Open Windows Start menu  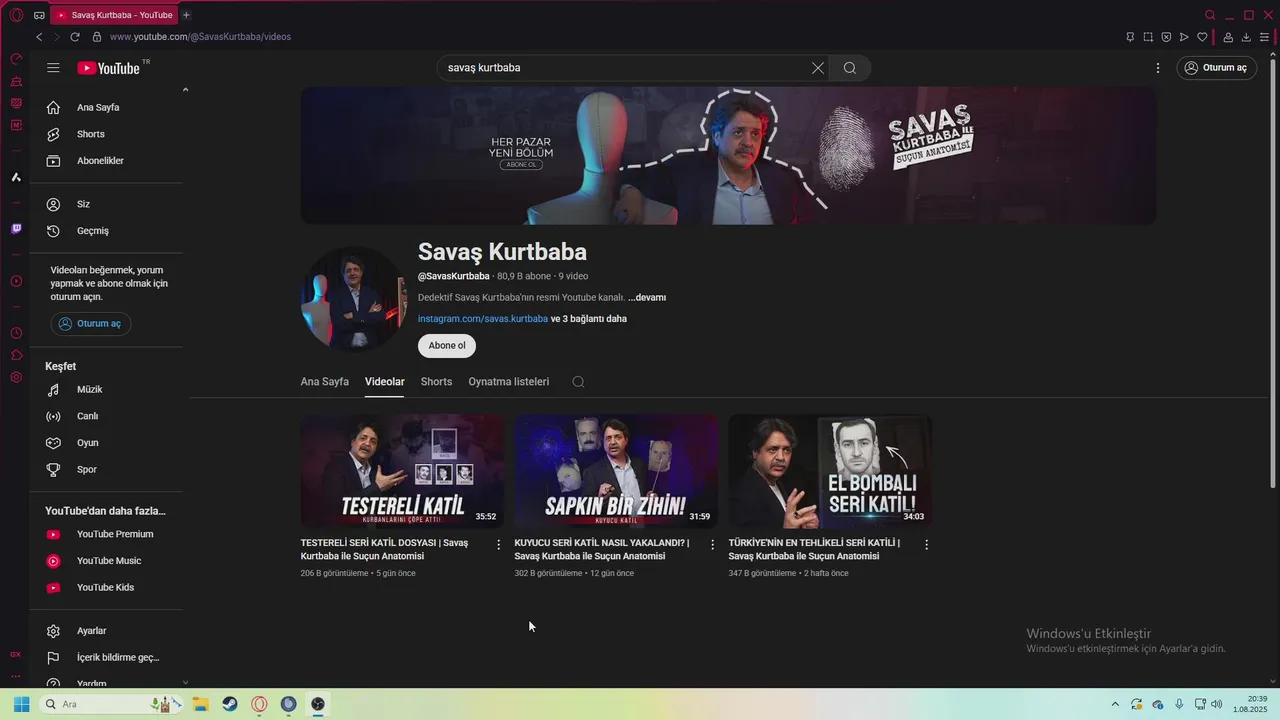point(21,704)
